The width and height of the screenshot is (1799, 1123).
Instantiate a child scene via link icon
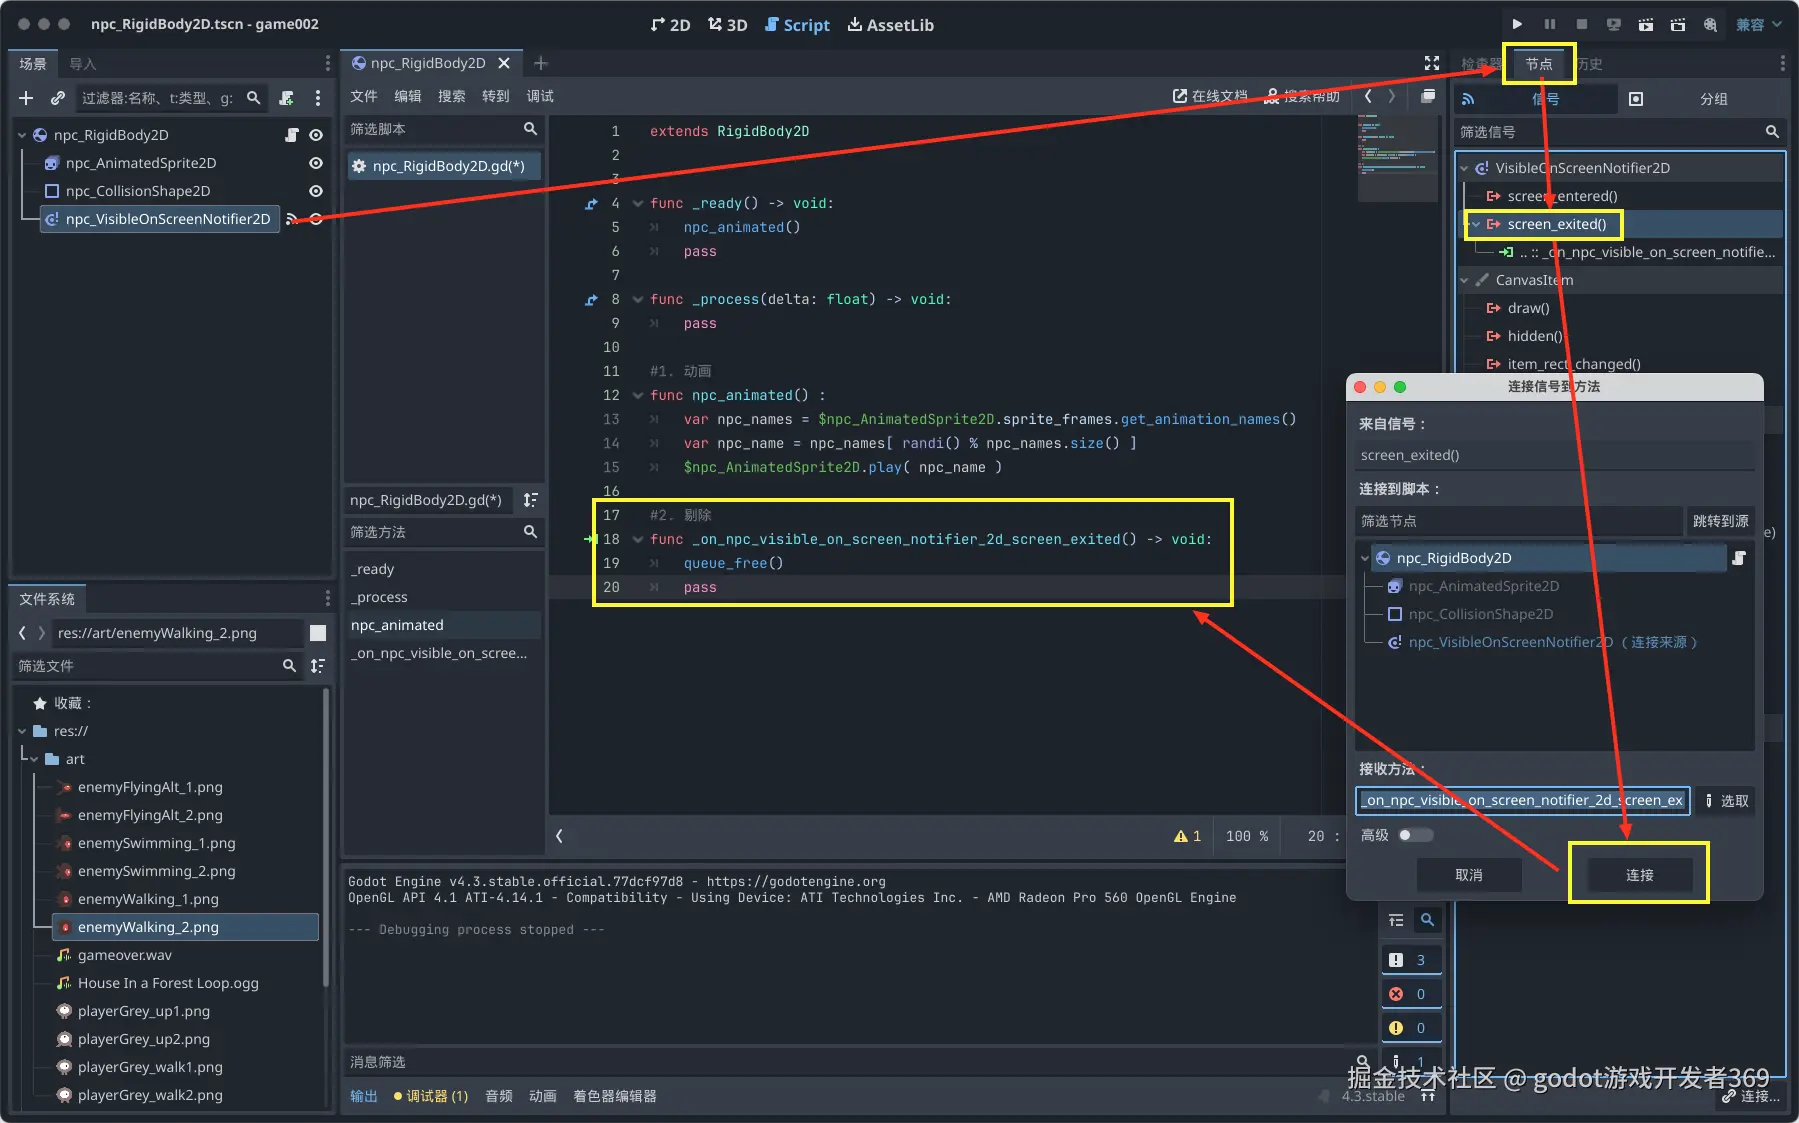[58, 98]
